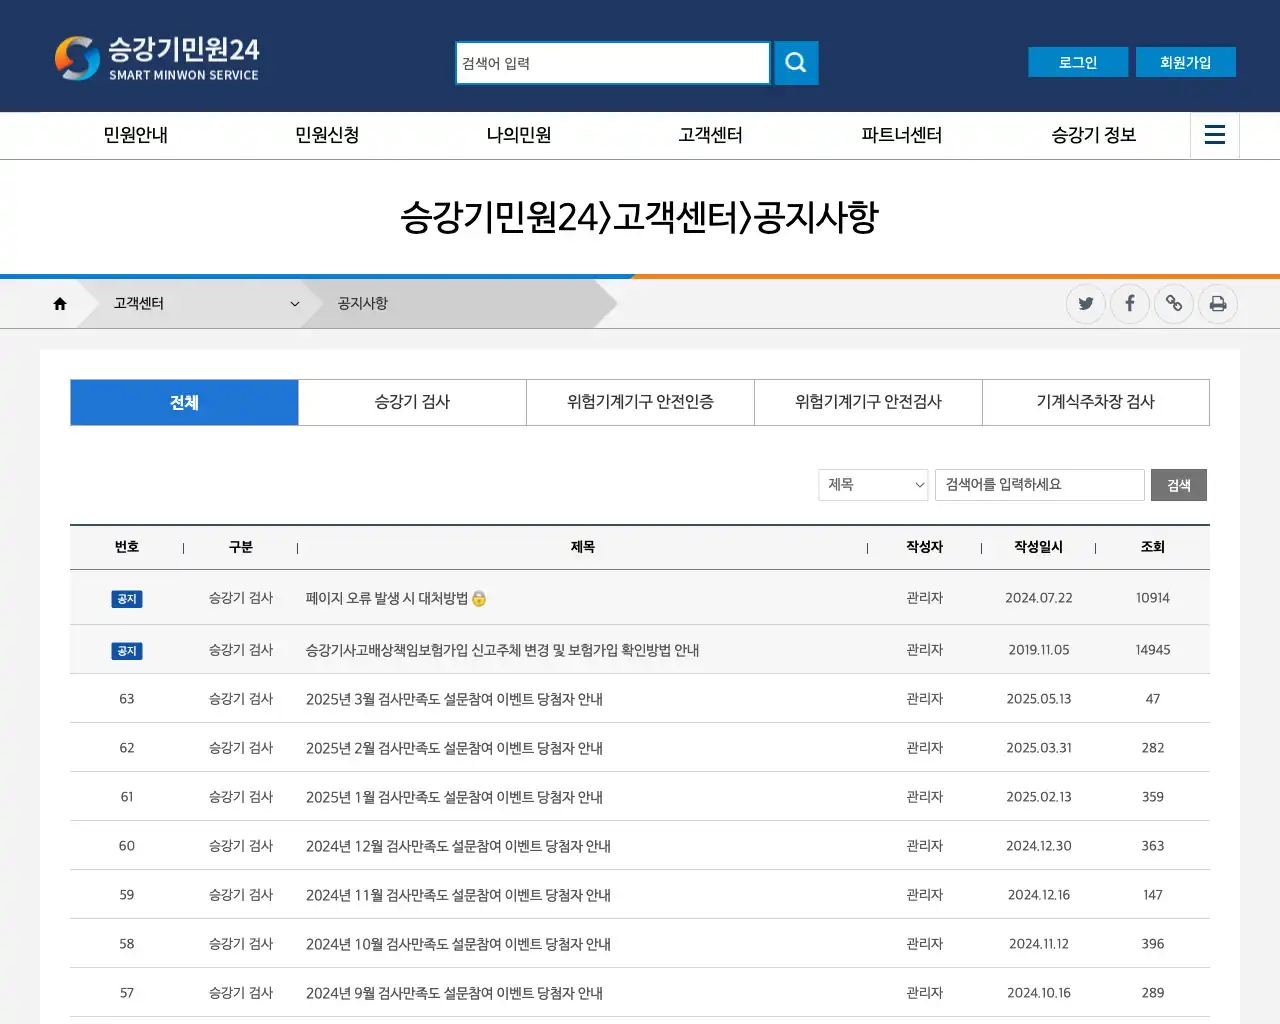Copy page link icon
1280x1024 pixels.
pos(1174,304)
